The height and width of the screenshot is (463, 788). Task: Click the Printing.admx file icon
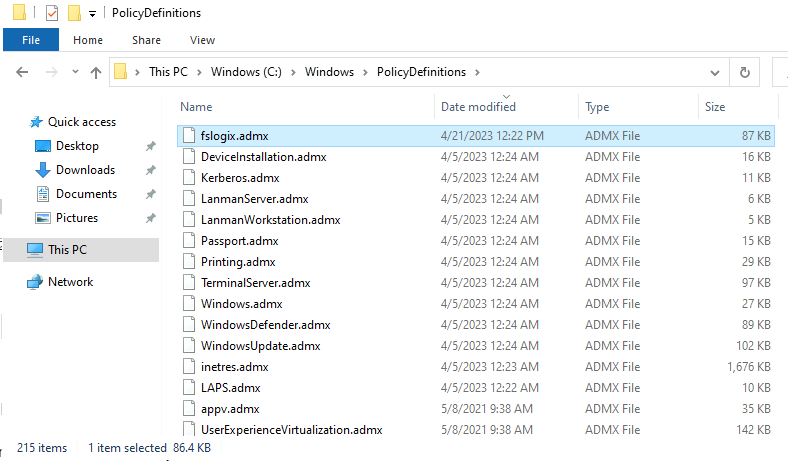click(x=189, y=261)
